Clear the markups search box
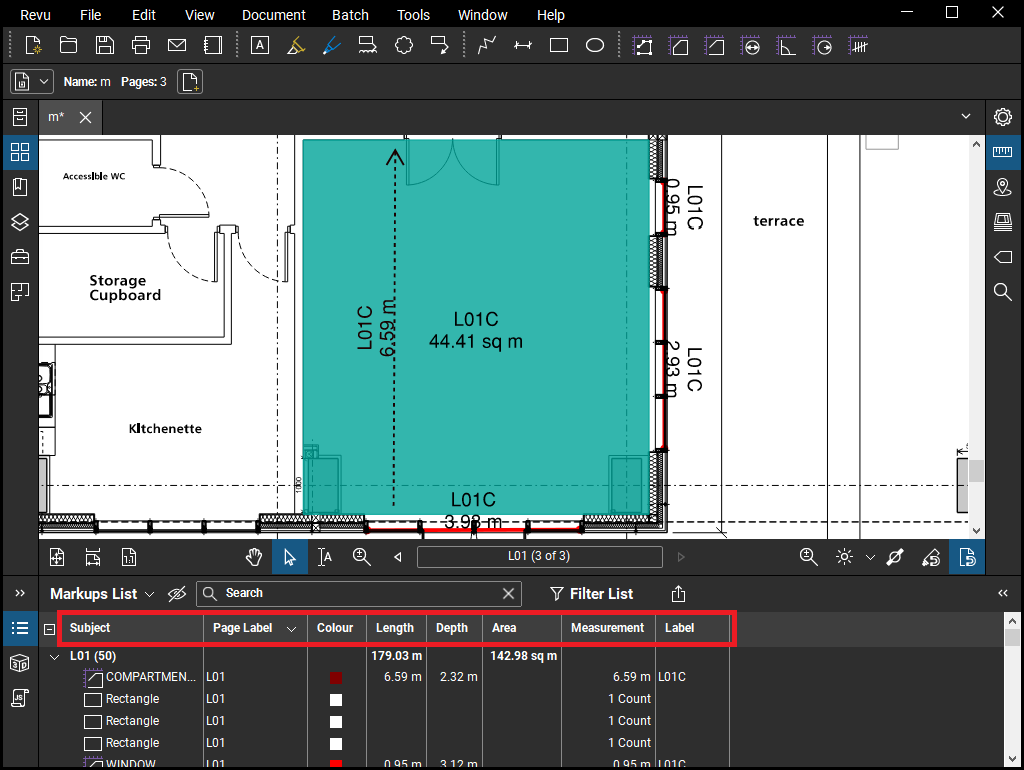1024x770 pixels. 508,593
